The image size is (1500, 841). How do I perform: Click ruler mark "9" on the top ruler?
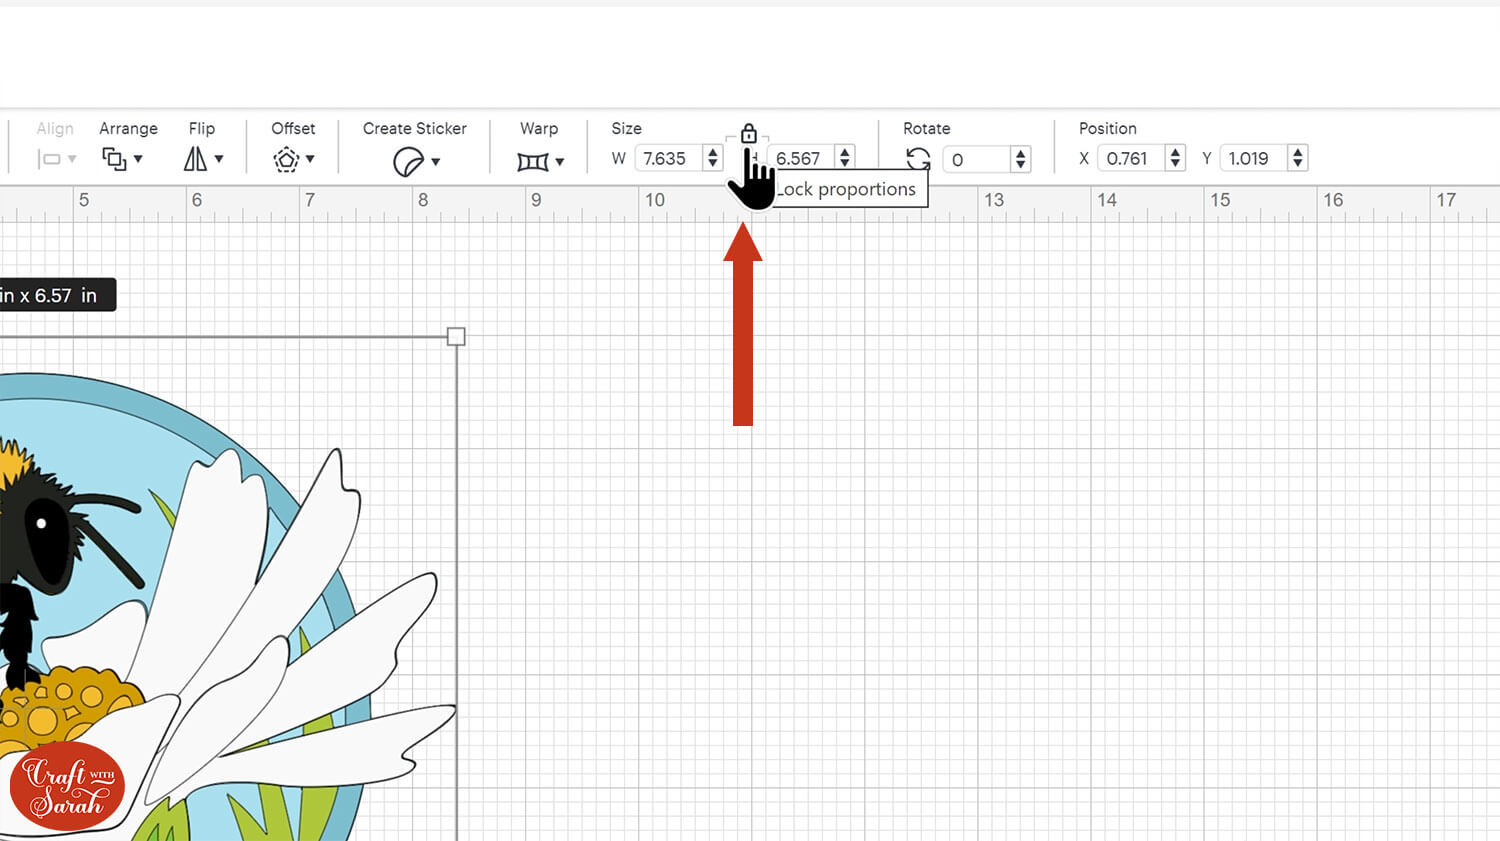point(536,200)
